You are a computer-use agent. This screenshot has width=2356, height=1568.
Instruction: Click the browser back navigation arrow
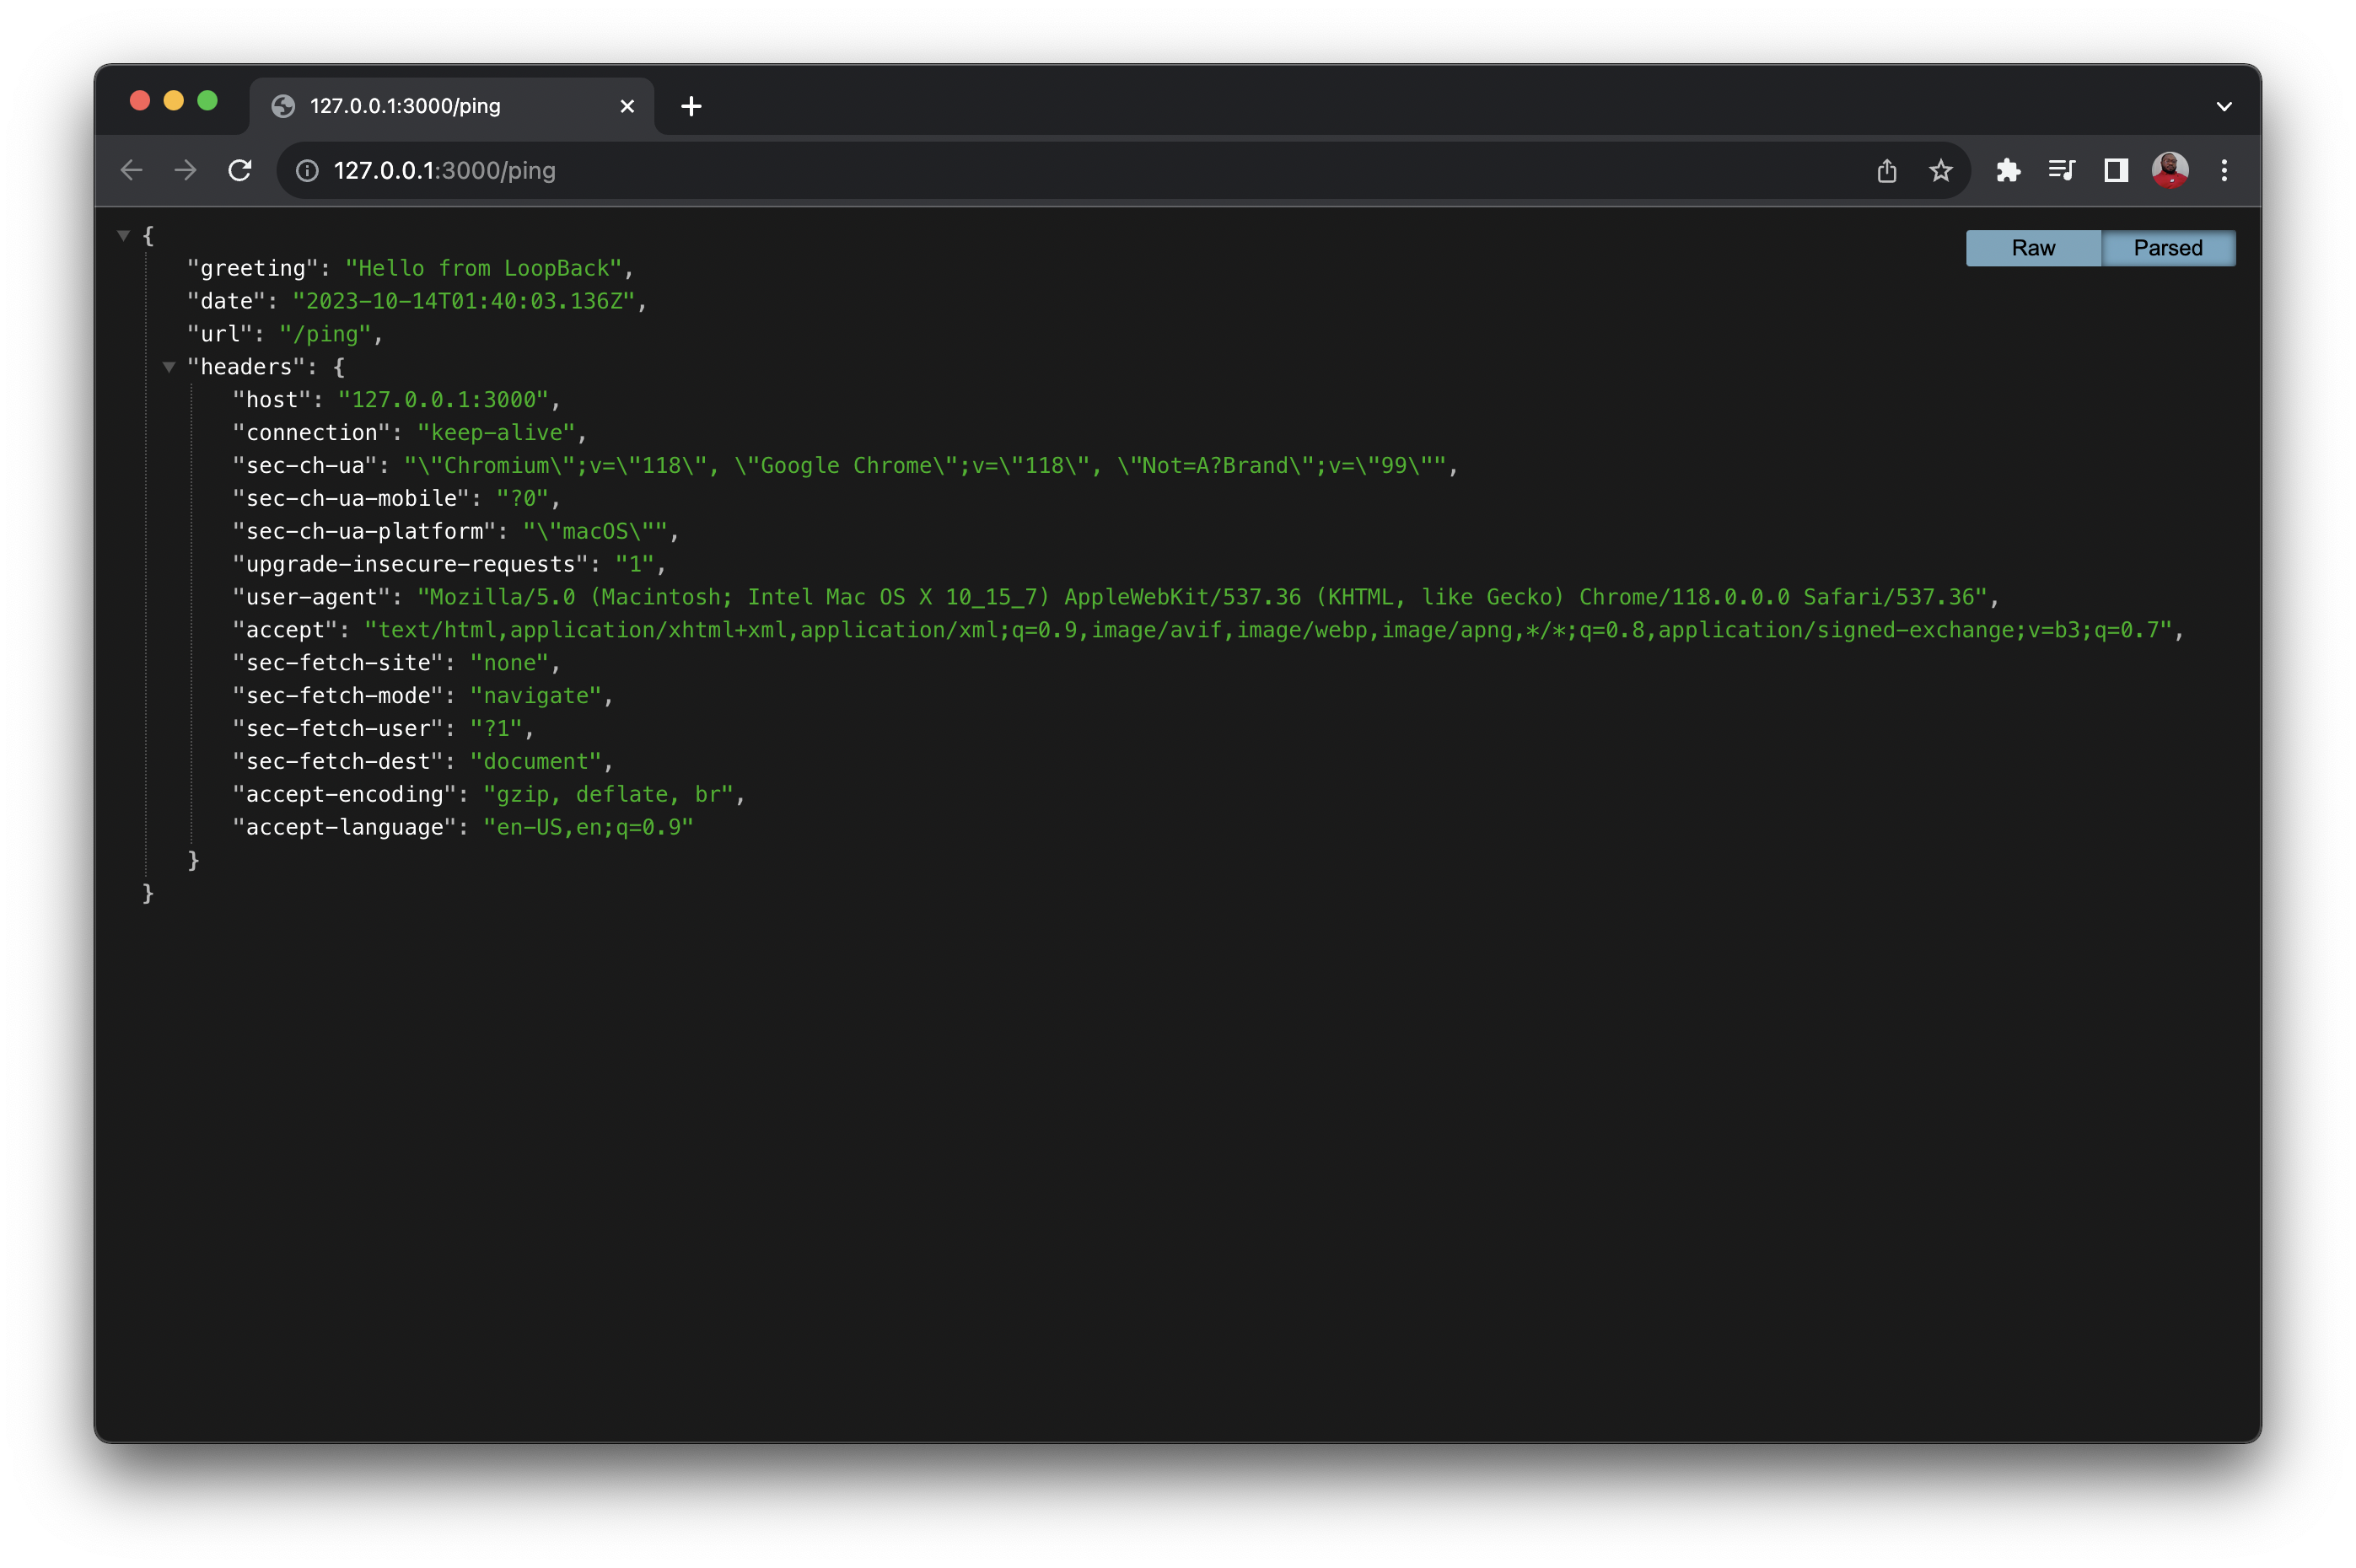pyautogui.click(x=131, y=170)
